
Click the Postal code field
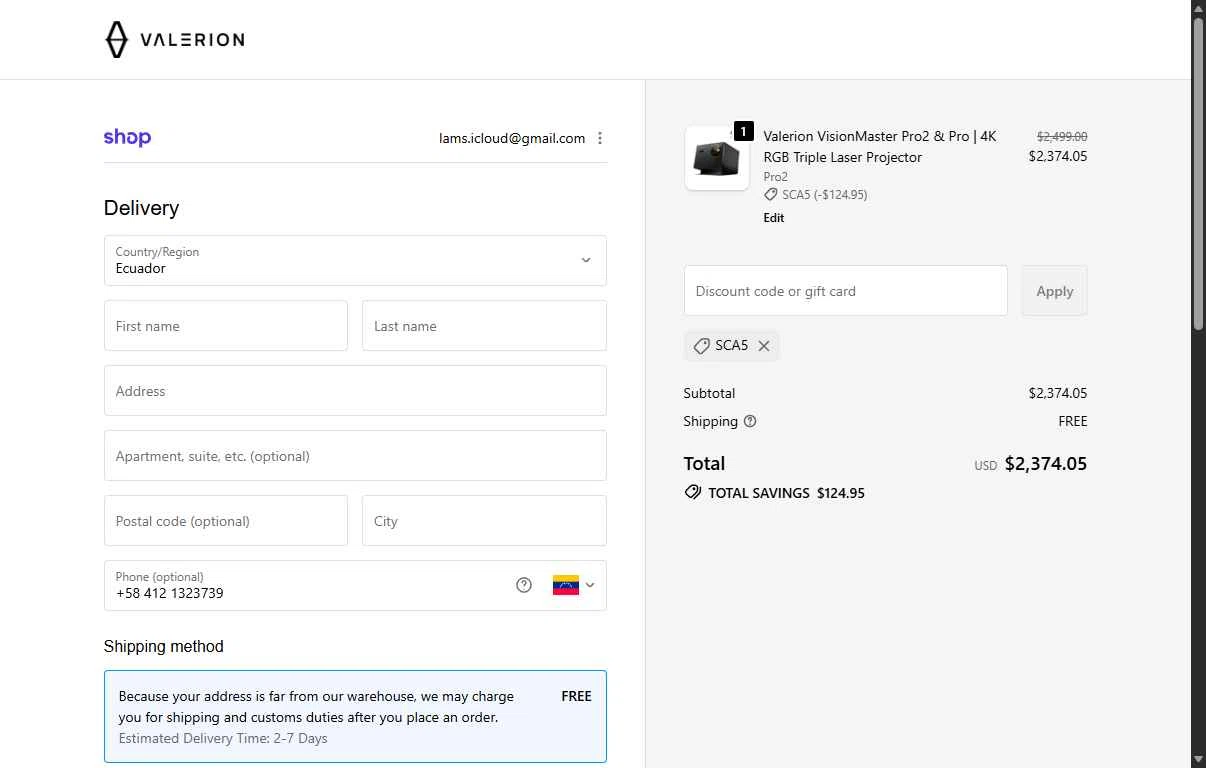point(226,521)
